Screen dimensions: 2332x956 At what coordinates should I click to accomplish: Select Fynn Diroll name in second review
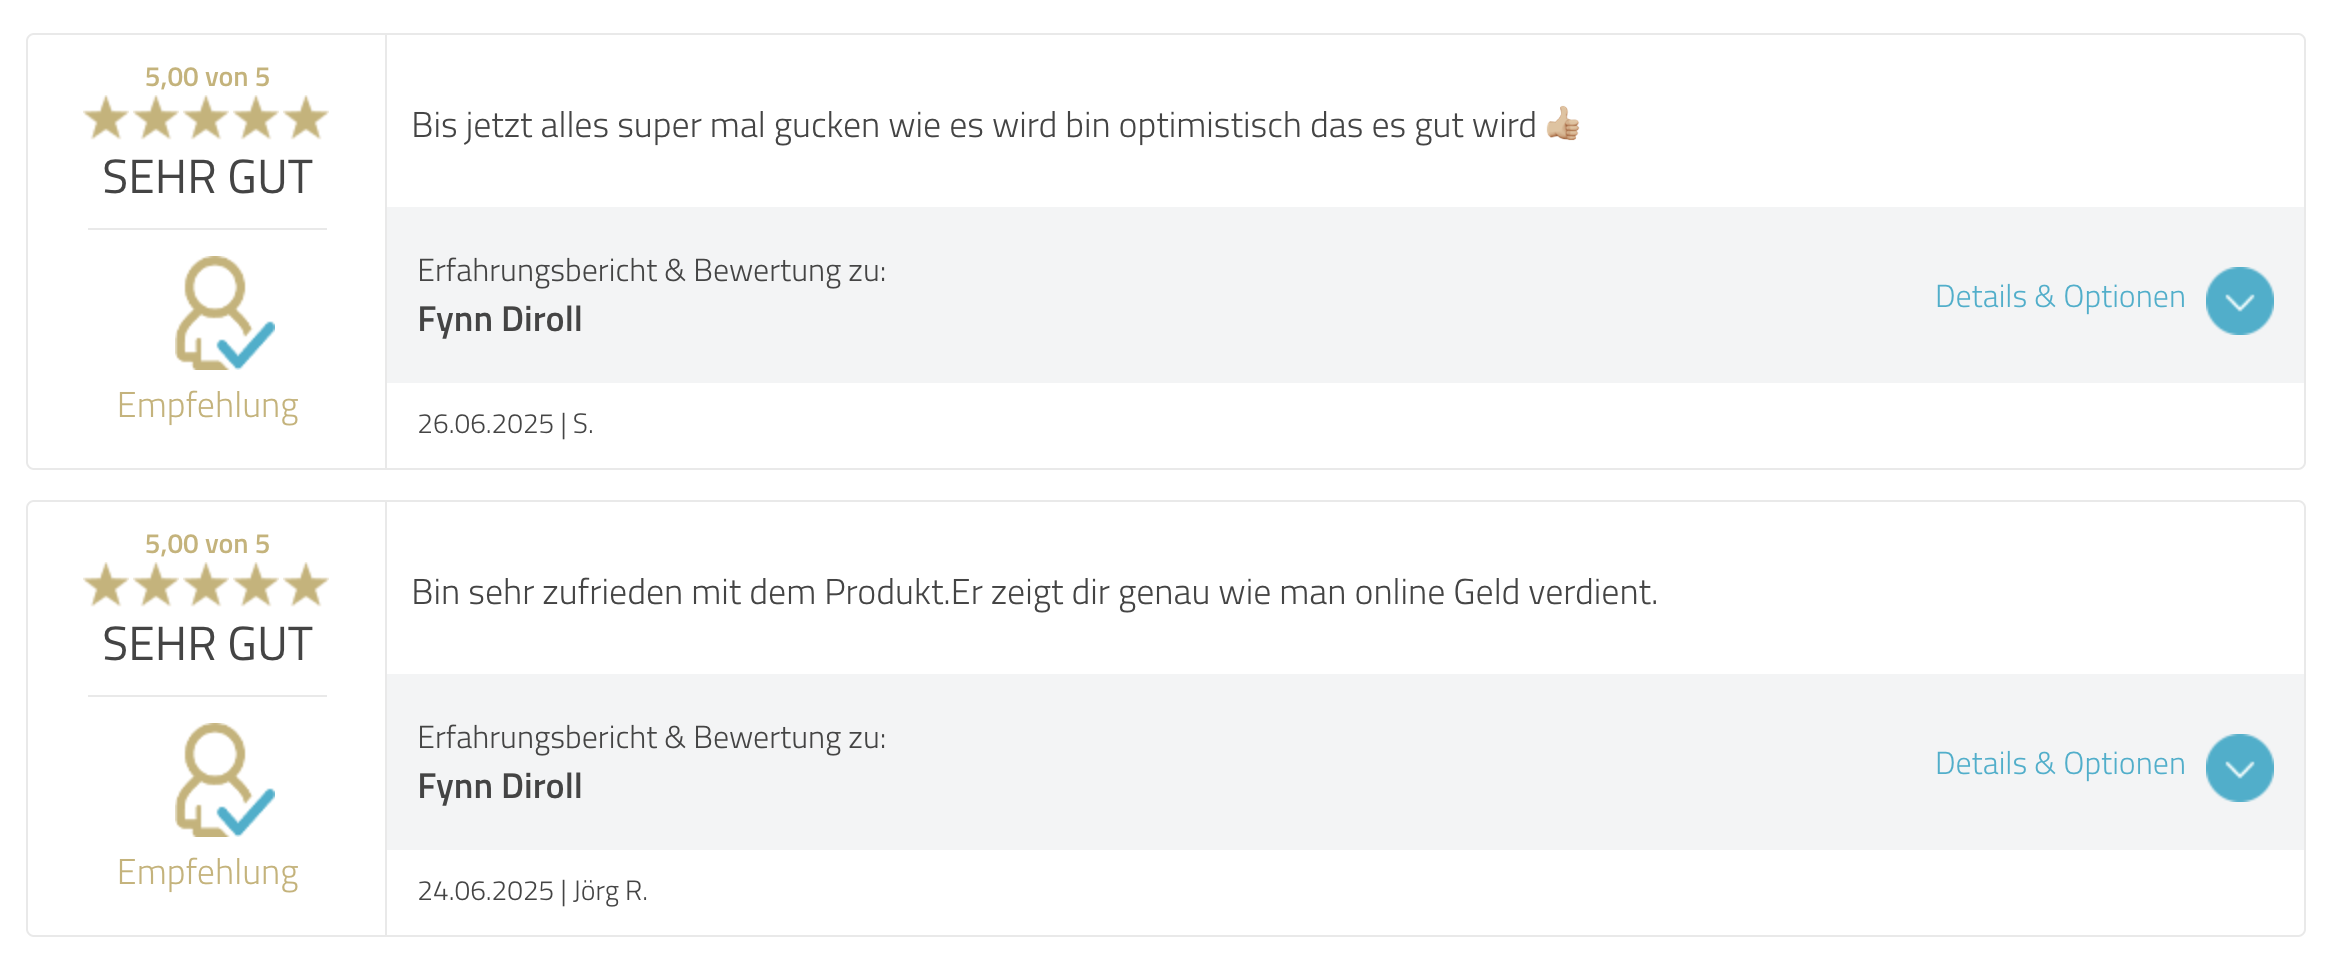(x=500, y=787)
